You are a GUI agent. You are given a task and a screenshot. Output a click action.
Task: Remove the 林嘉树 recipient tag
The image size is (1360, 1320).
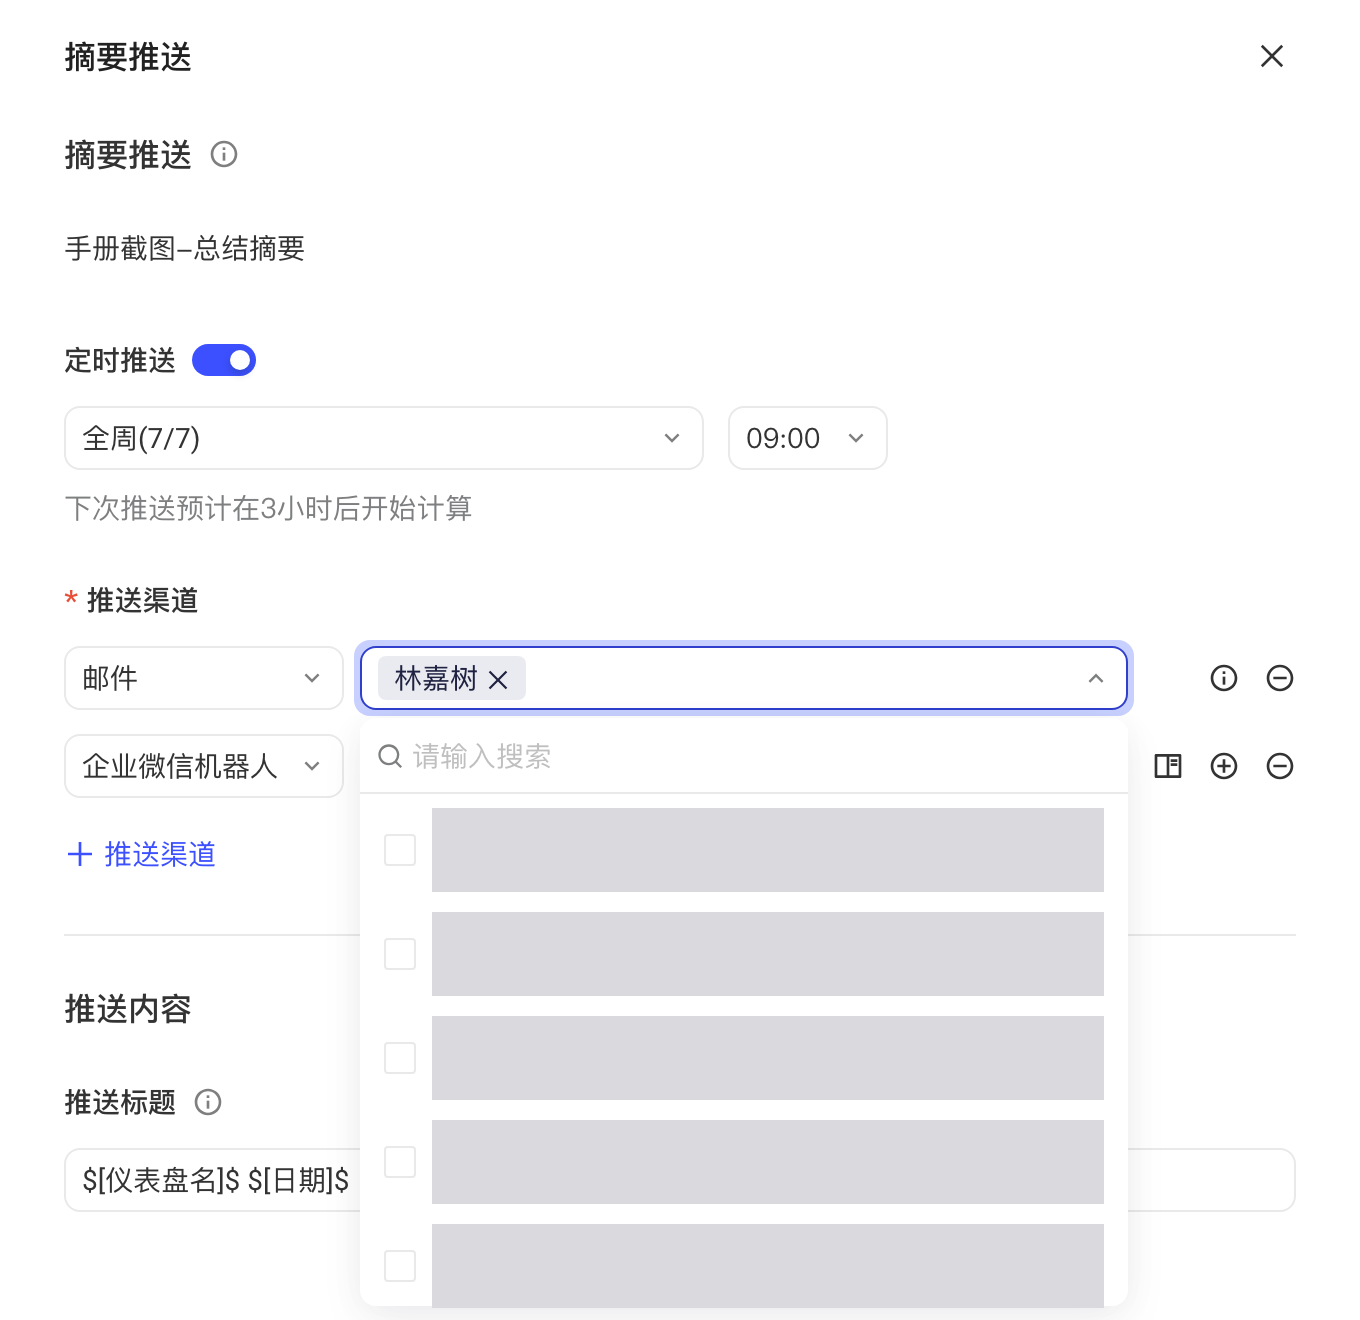pos(498,680)
